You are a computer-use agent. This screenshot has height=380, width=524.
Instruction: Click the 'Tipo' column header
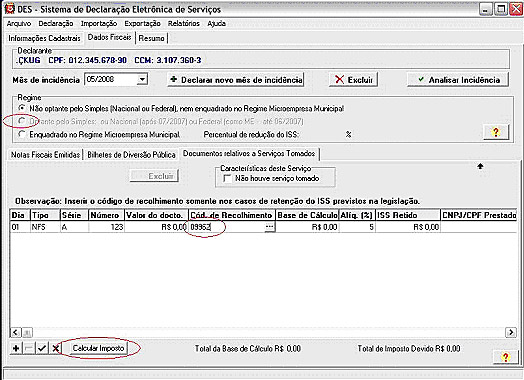[45, 215]
